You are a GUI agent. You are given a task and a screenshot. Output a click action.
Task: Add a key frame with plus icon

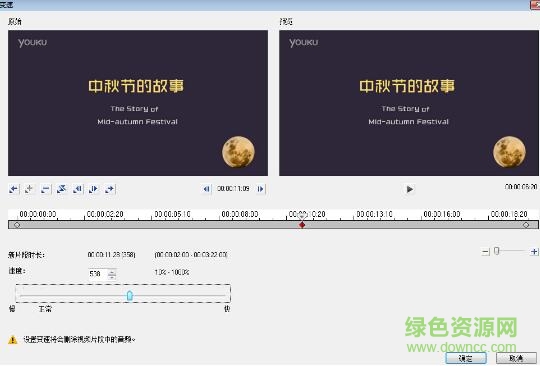point(30,189)
